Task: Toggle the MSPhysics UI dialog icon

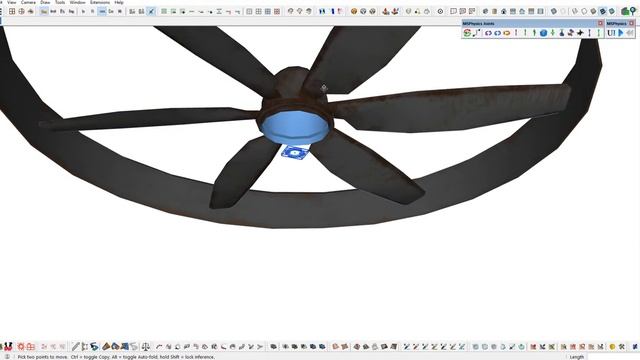Action: (x=611, y=33)
